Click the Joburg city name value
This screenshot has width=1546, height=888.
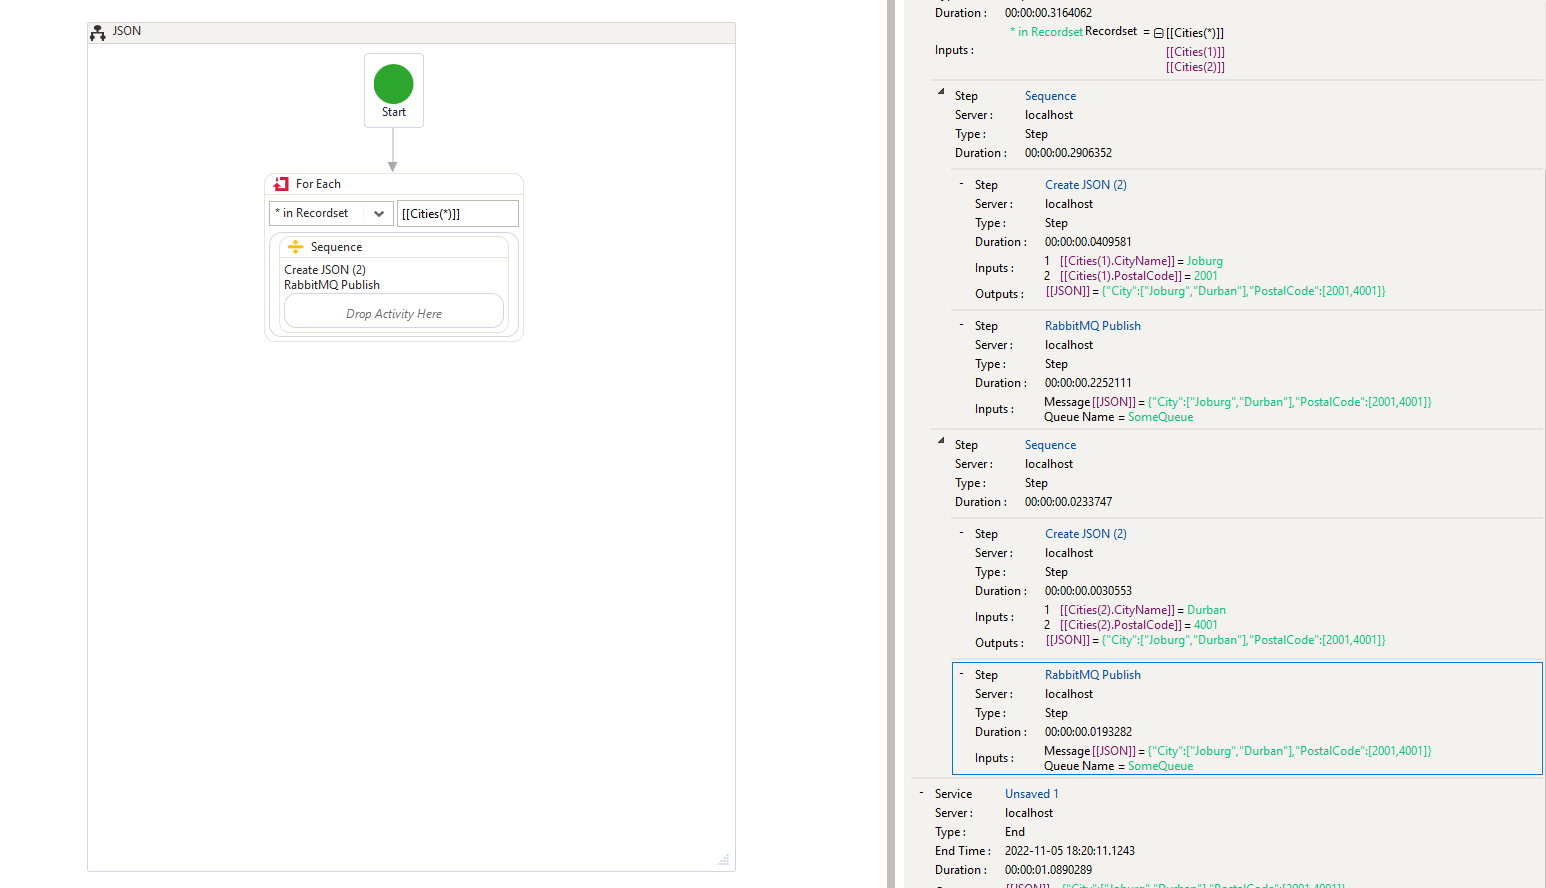coord(1205,261)
